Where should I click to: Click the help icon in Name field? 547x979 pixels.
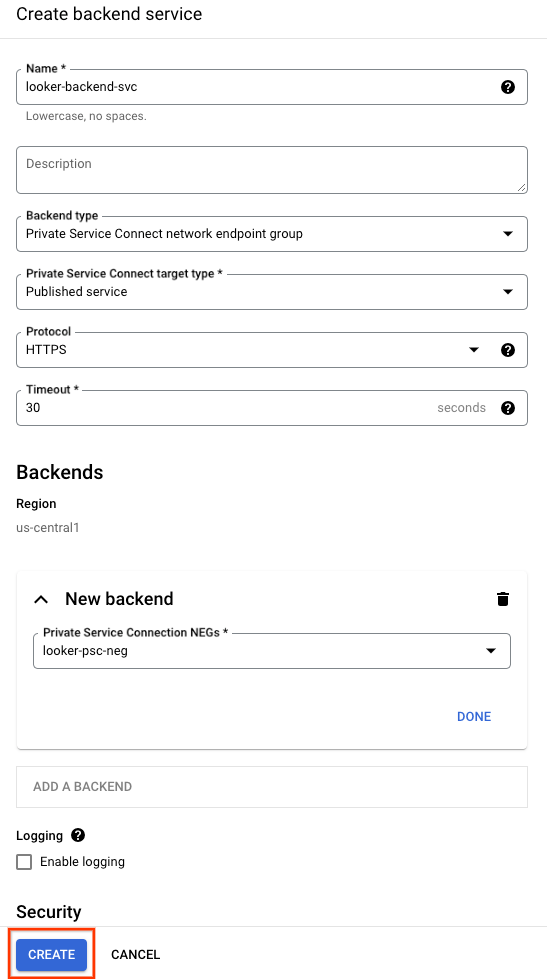pyautogui.click(x=508, y=87)
